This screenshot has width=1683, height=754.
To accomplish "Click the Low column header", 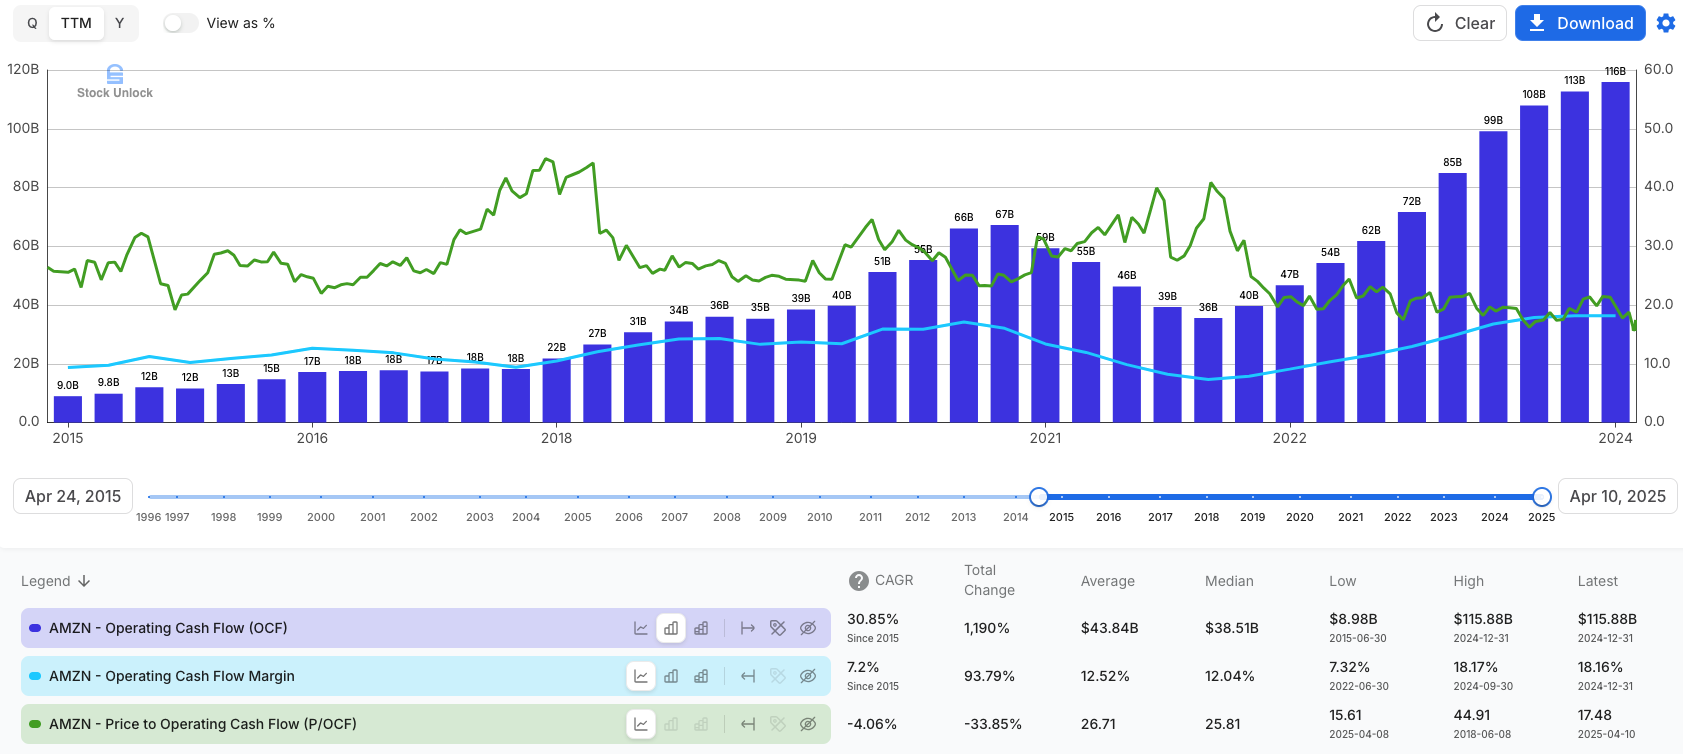I will click(1343, 581).
